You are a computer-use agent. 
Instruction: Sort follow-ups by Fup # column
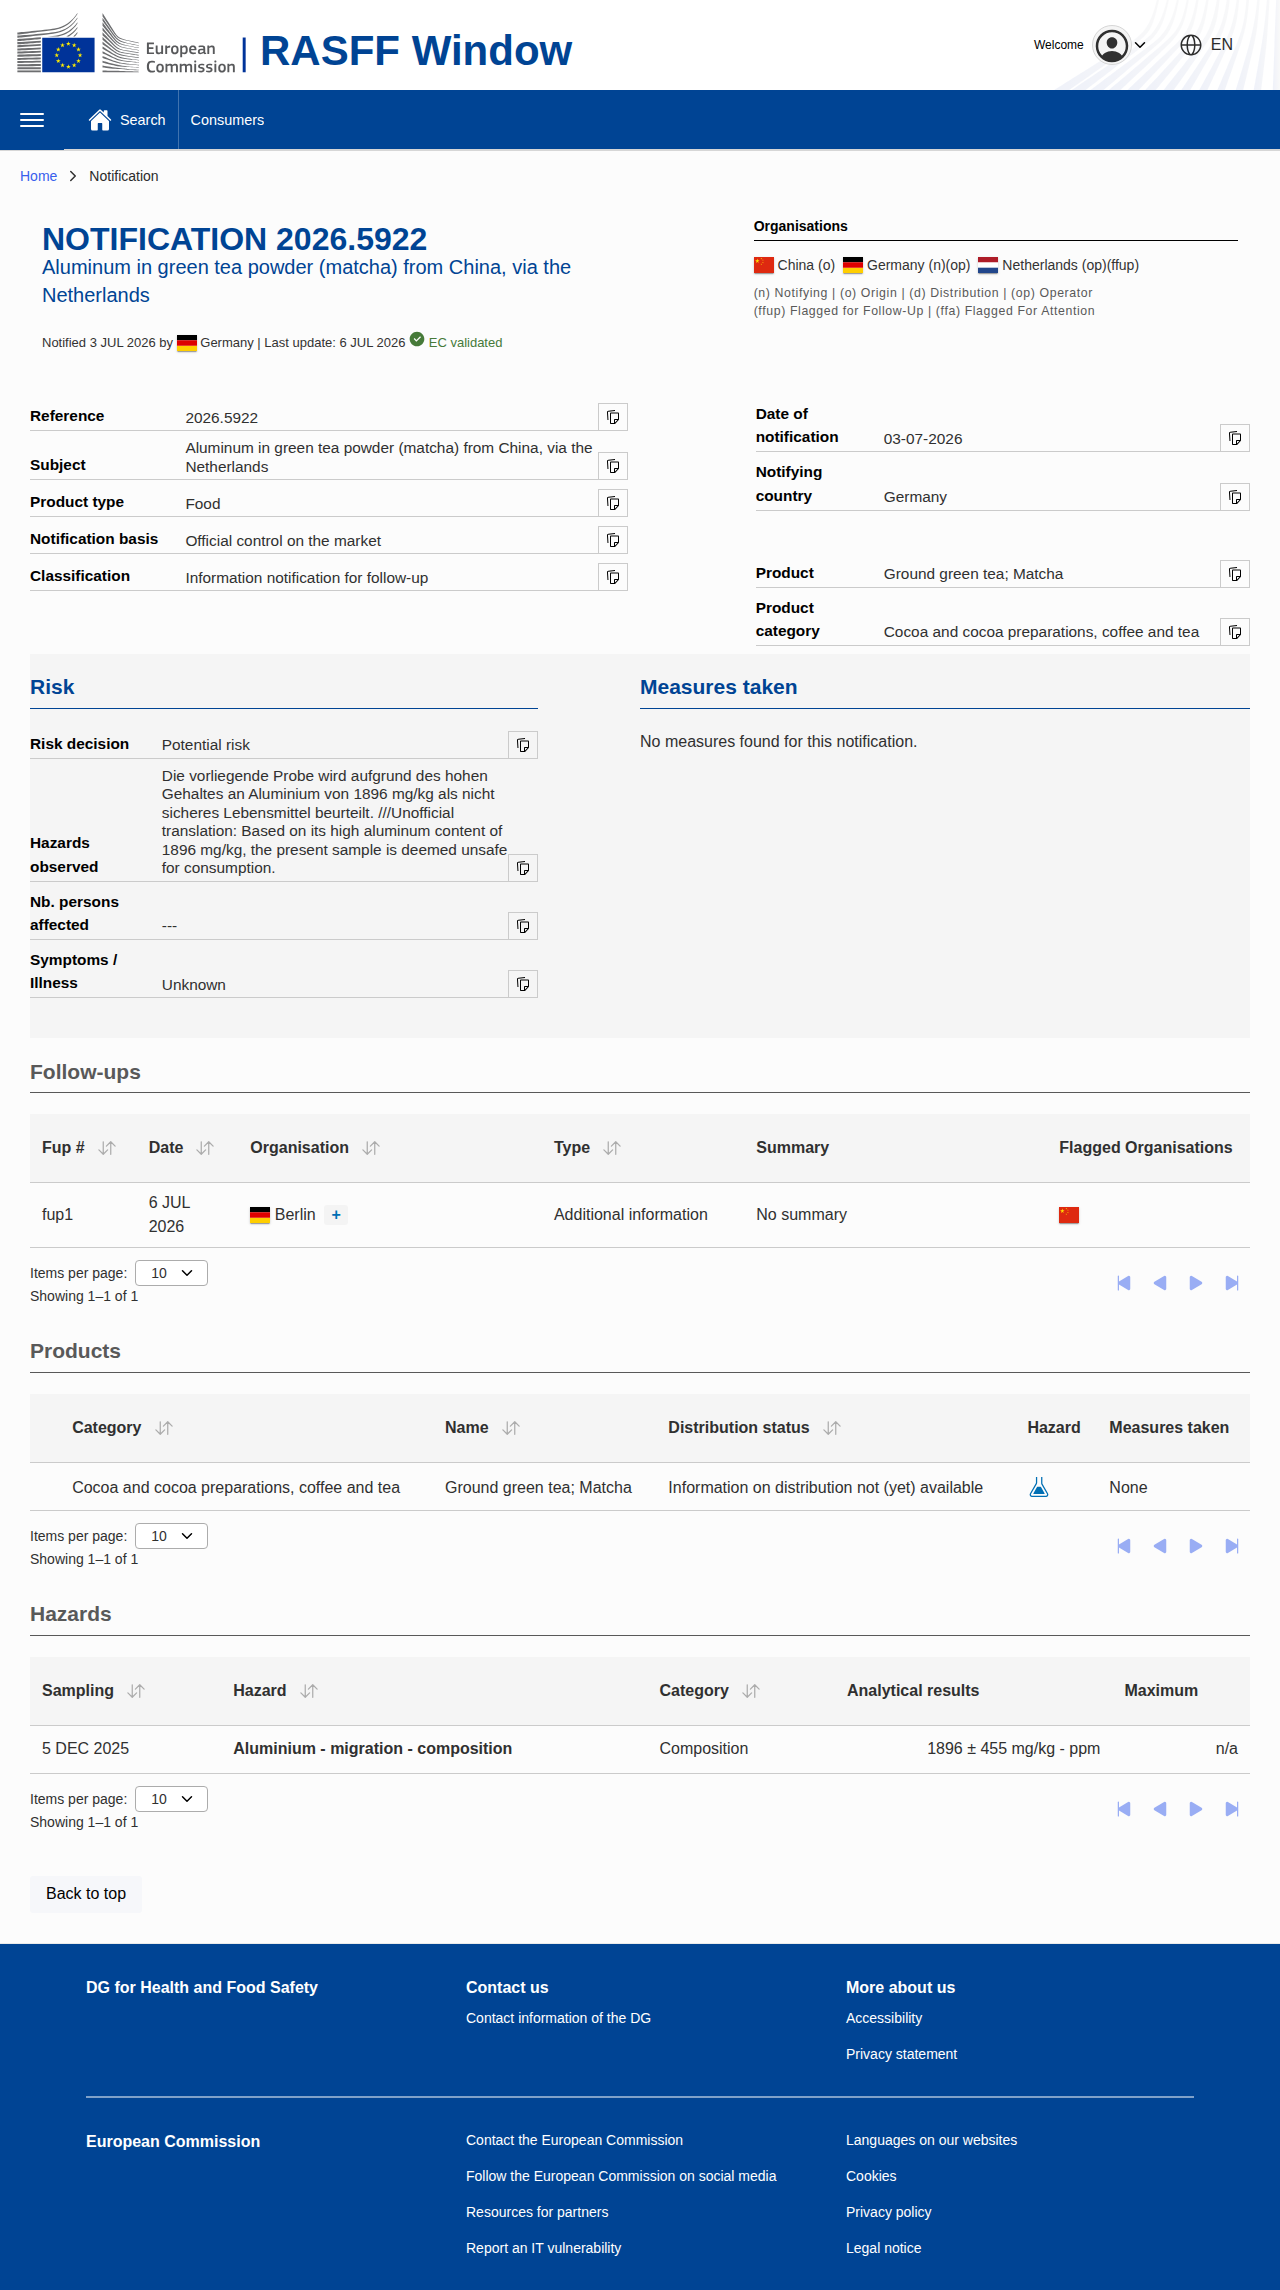coord(107,1148)
